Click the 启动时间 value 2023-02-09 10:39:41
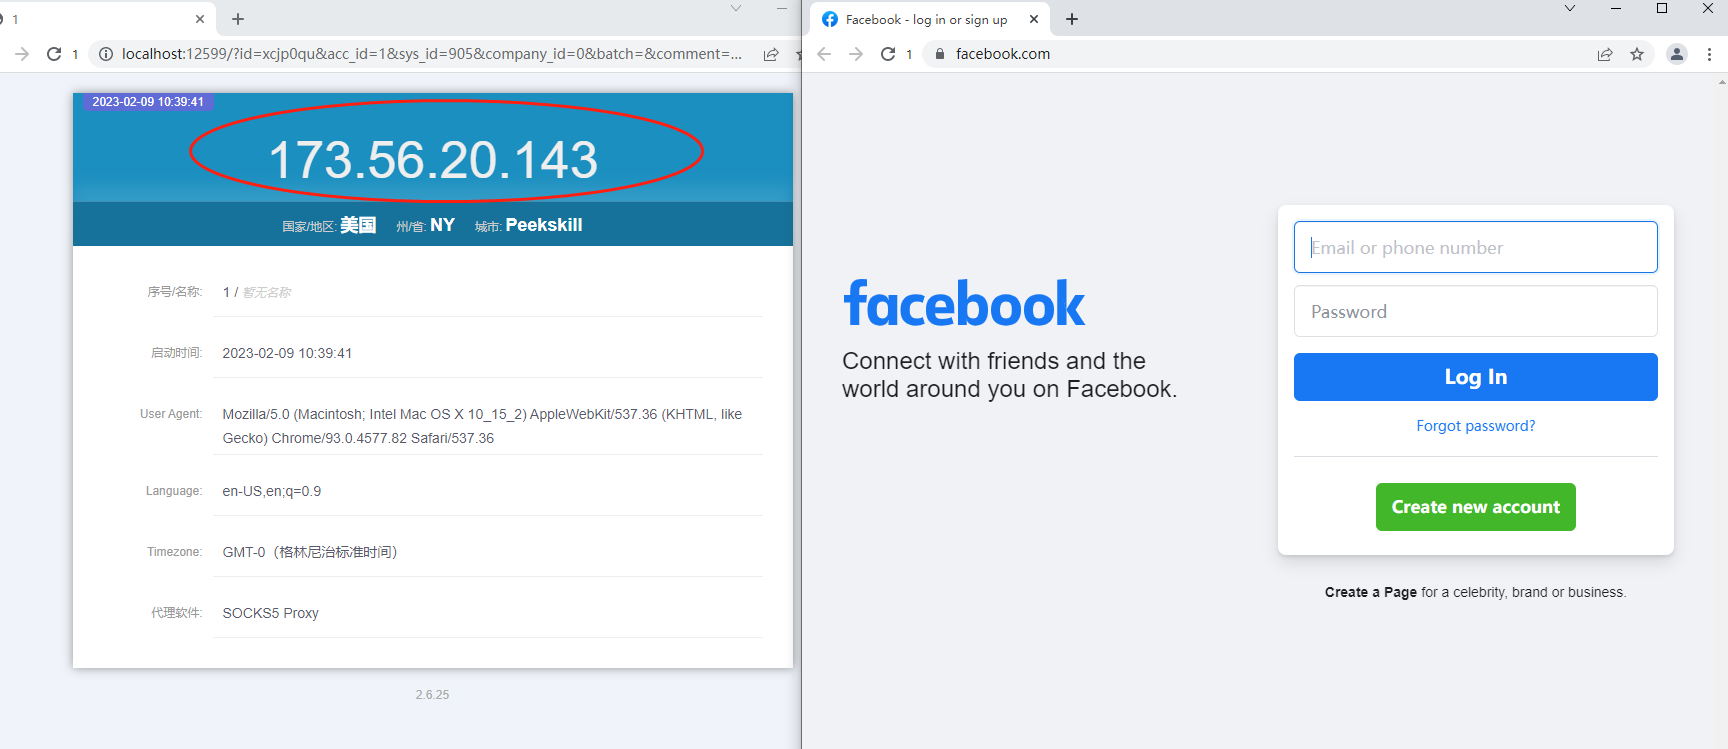Image resolution: width=1728 pixels, height=749 pixels. point(287,353)
